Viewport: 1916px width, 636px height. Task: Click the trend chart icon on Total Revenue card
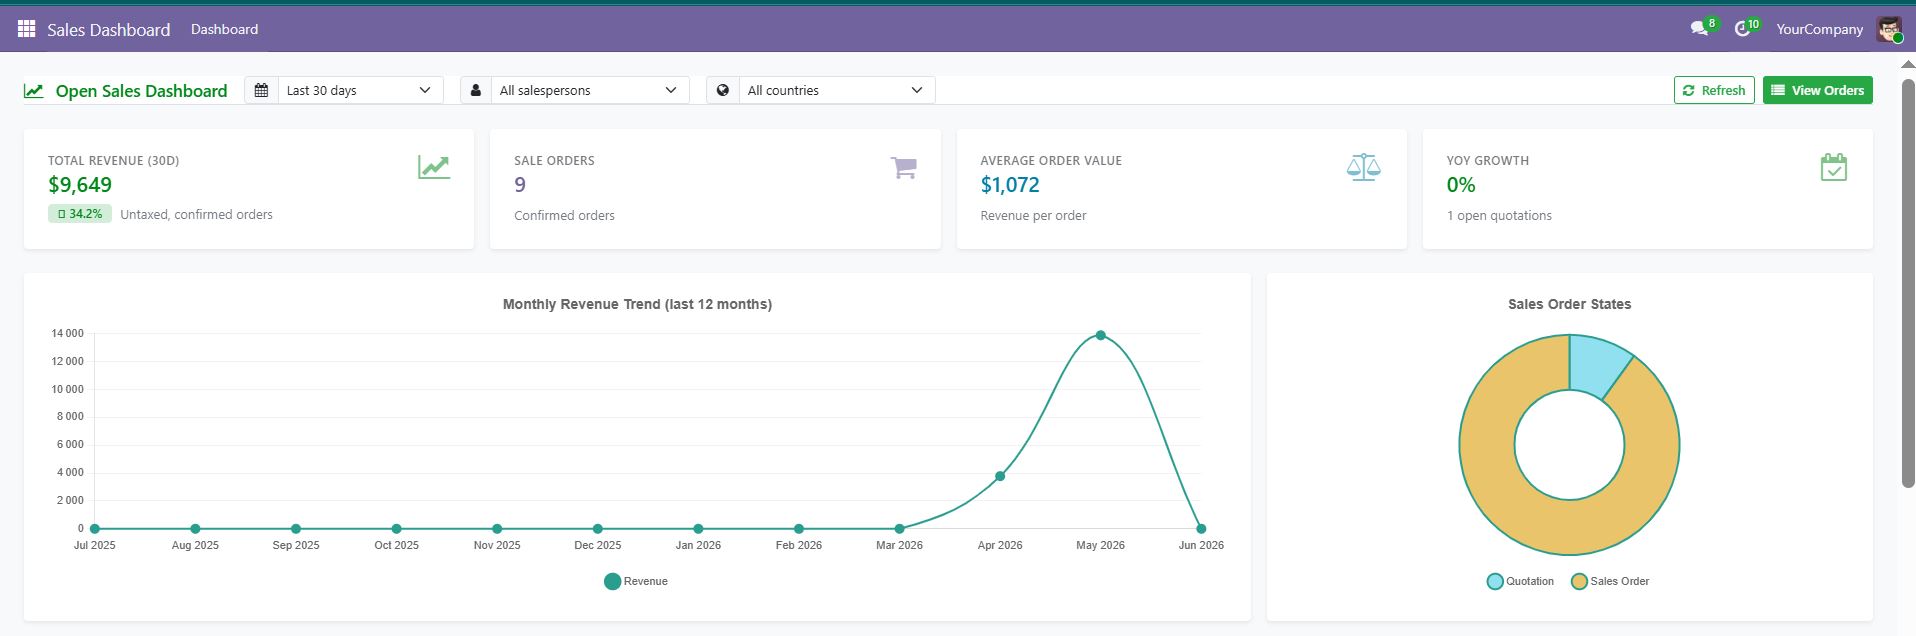[x=434, y=167]
